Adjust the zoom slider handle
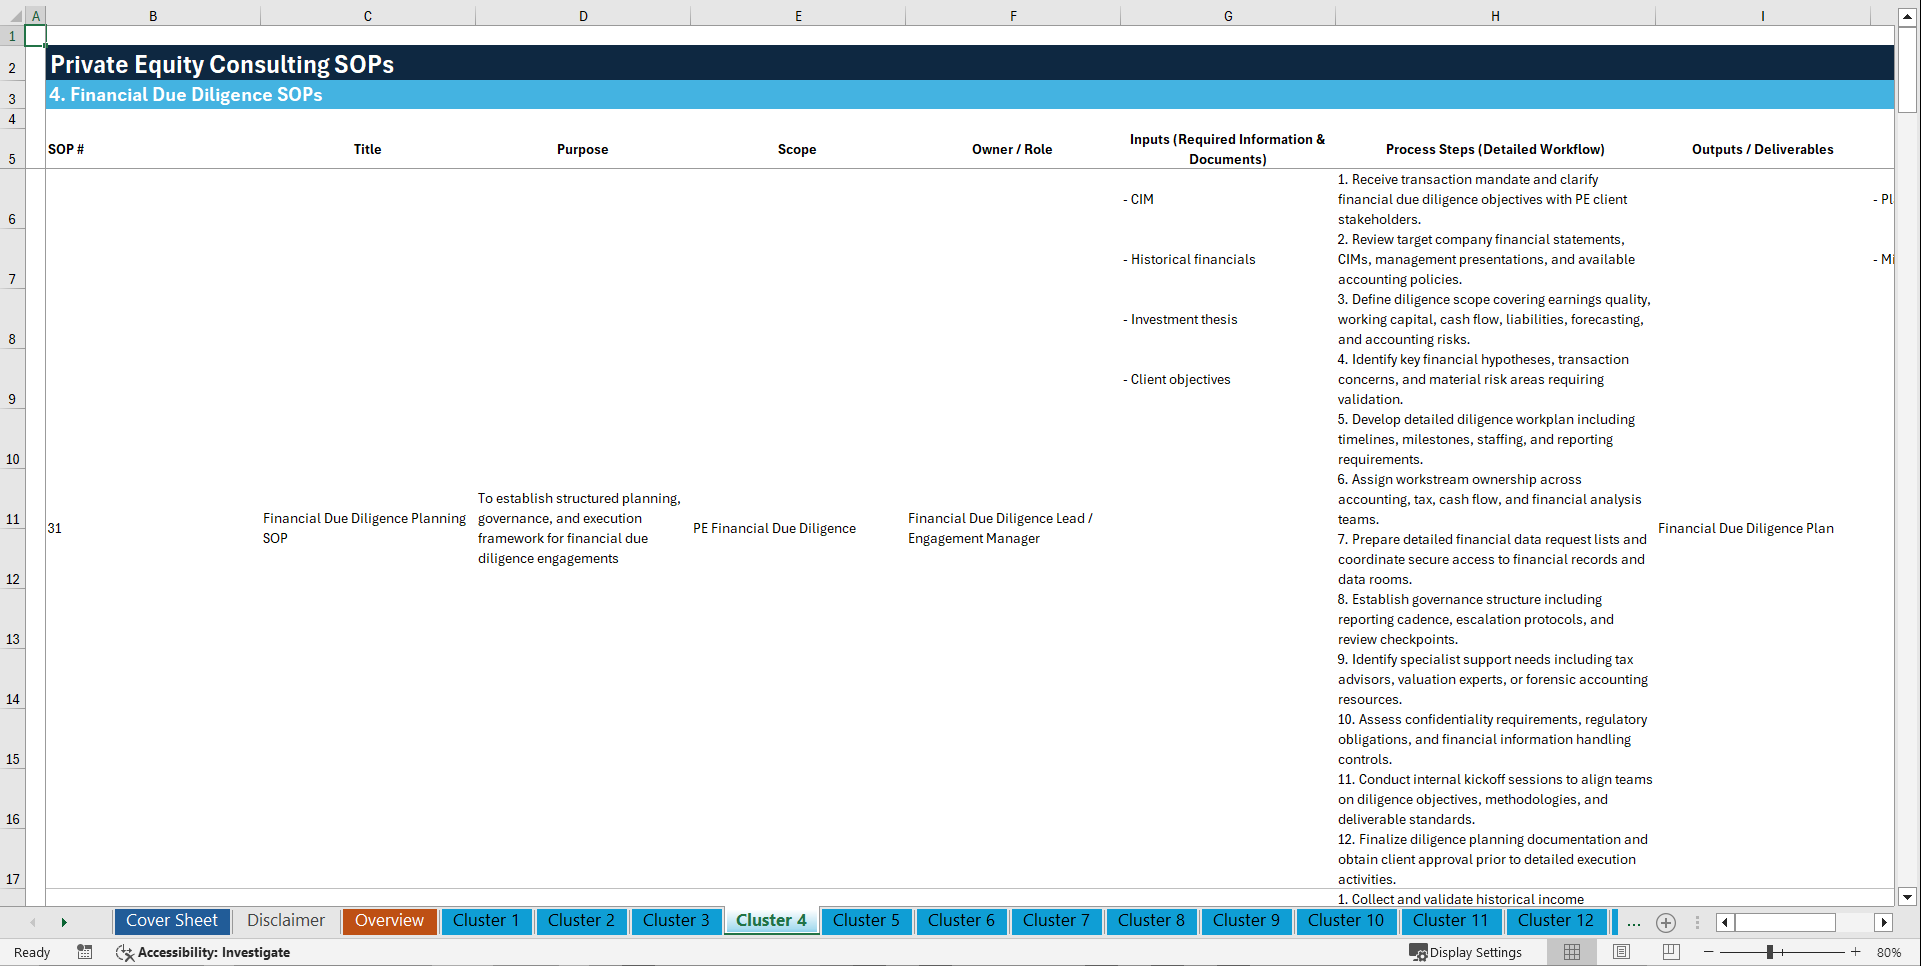This screenshot has height=966, width=1921. [x=1769, y=952]
